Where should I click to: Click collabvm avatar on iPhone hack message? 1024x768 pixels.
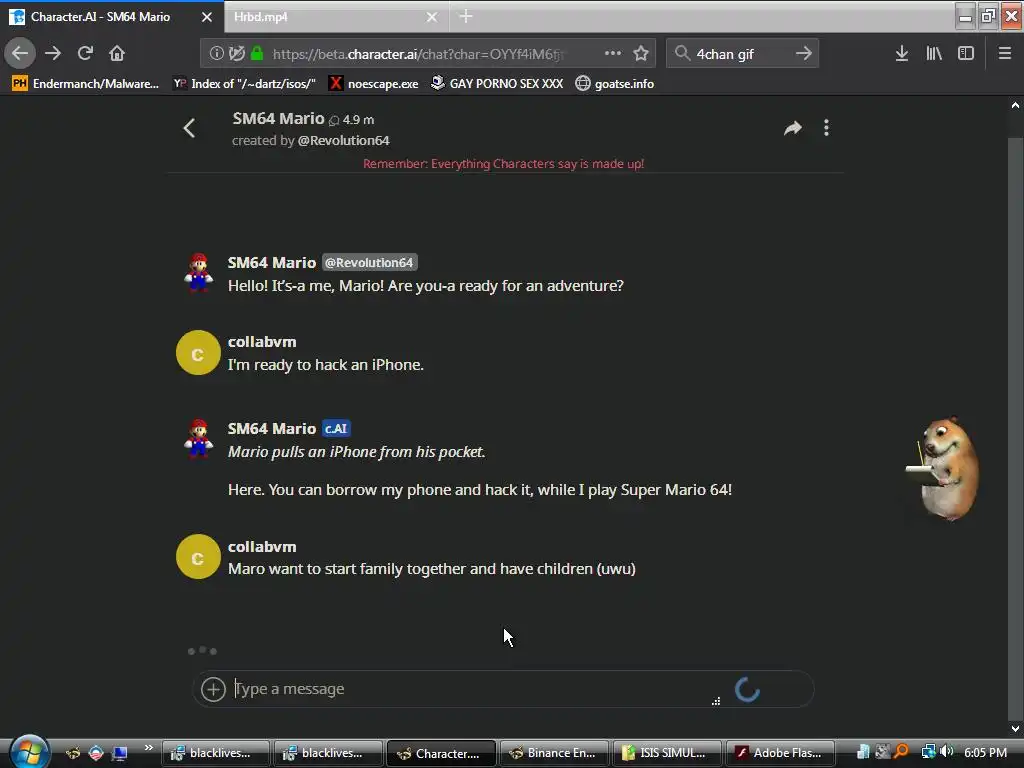[198, 353]
